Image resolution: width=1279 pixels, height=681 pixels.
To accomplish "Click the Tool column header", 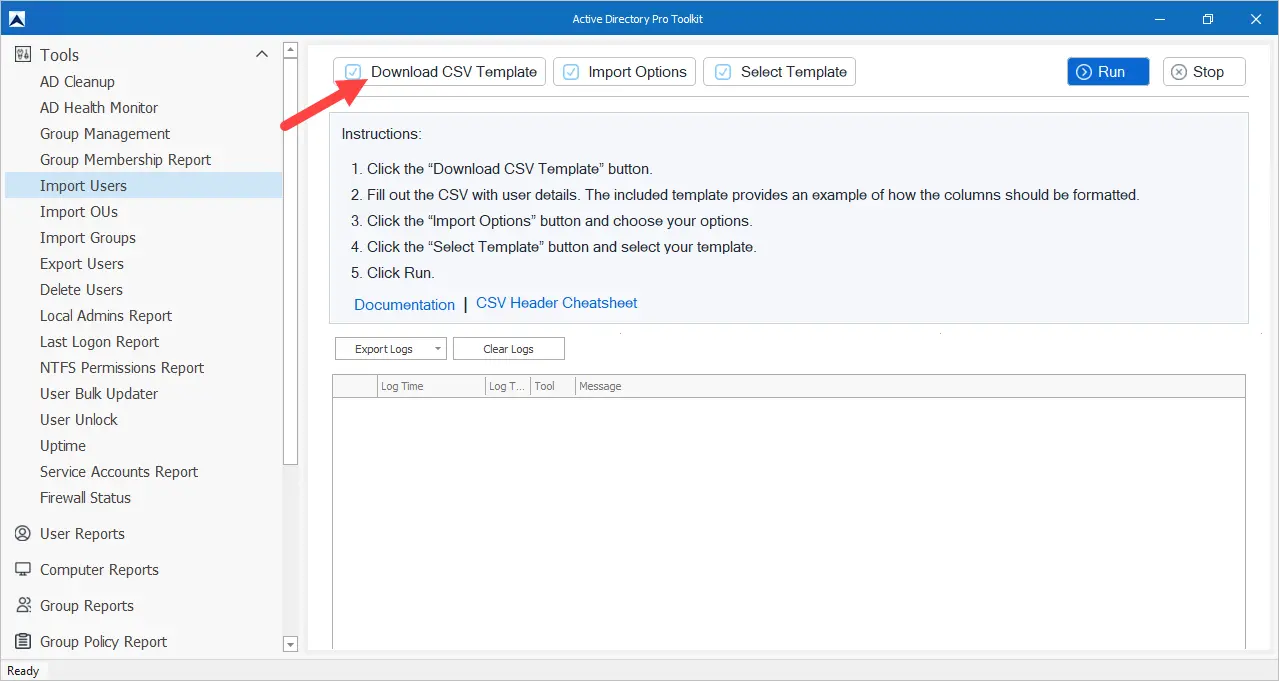I will point(553,386).
